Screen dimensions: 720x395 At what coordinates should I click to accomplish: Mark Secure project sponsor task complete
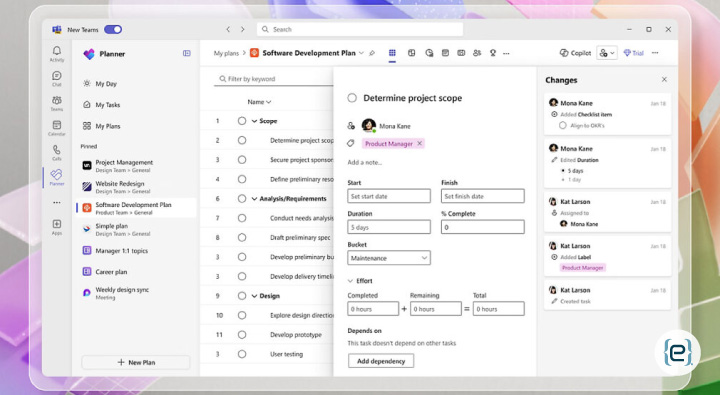pyautogui.click(x=242, y=160)
